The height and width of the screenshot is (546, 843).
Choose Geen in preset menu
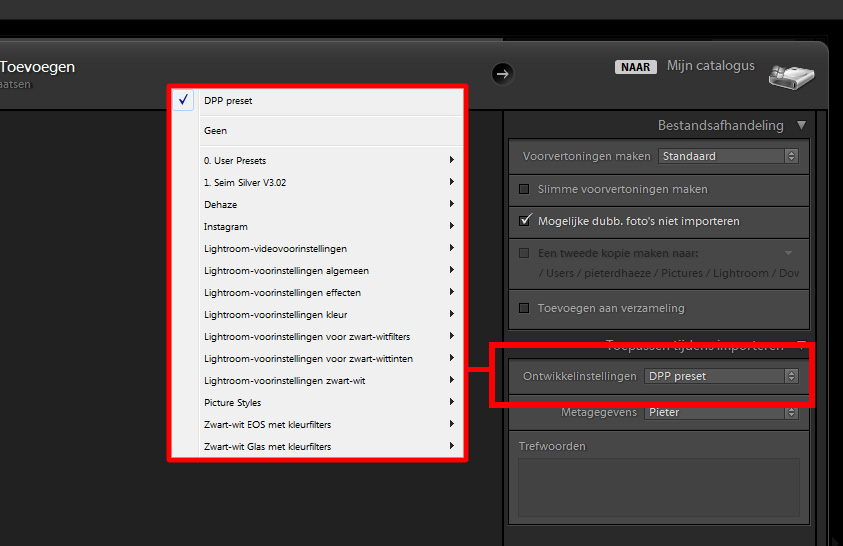click(x=318, y=131)
